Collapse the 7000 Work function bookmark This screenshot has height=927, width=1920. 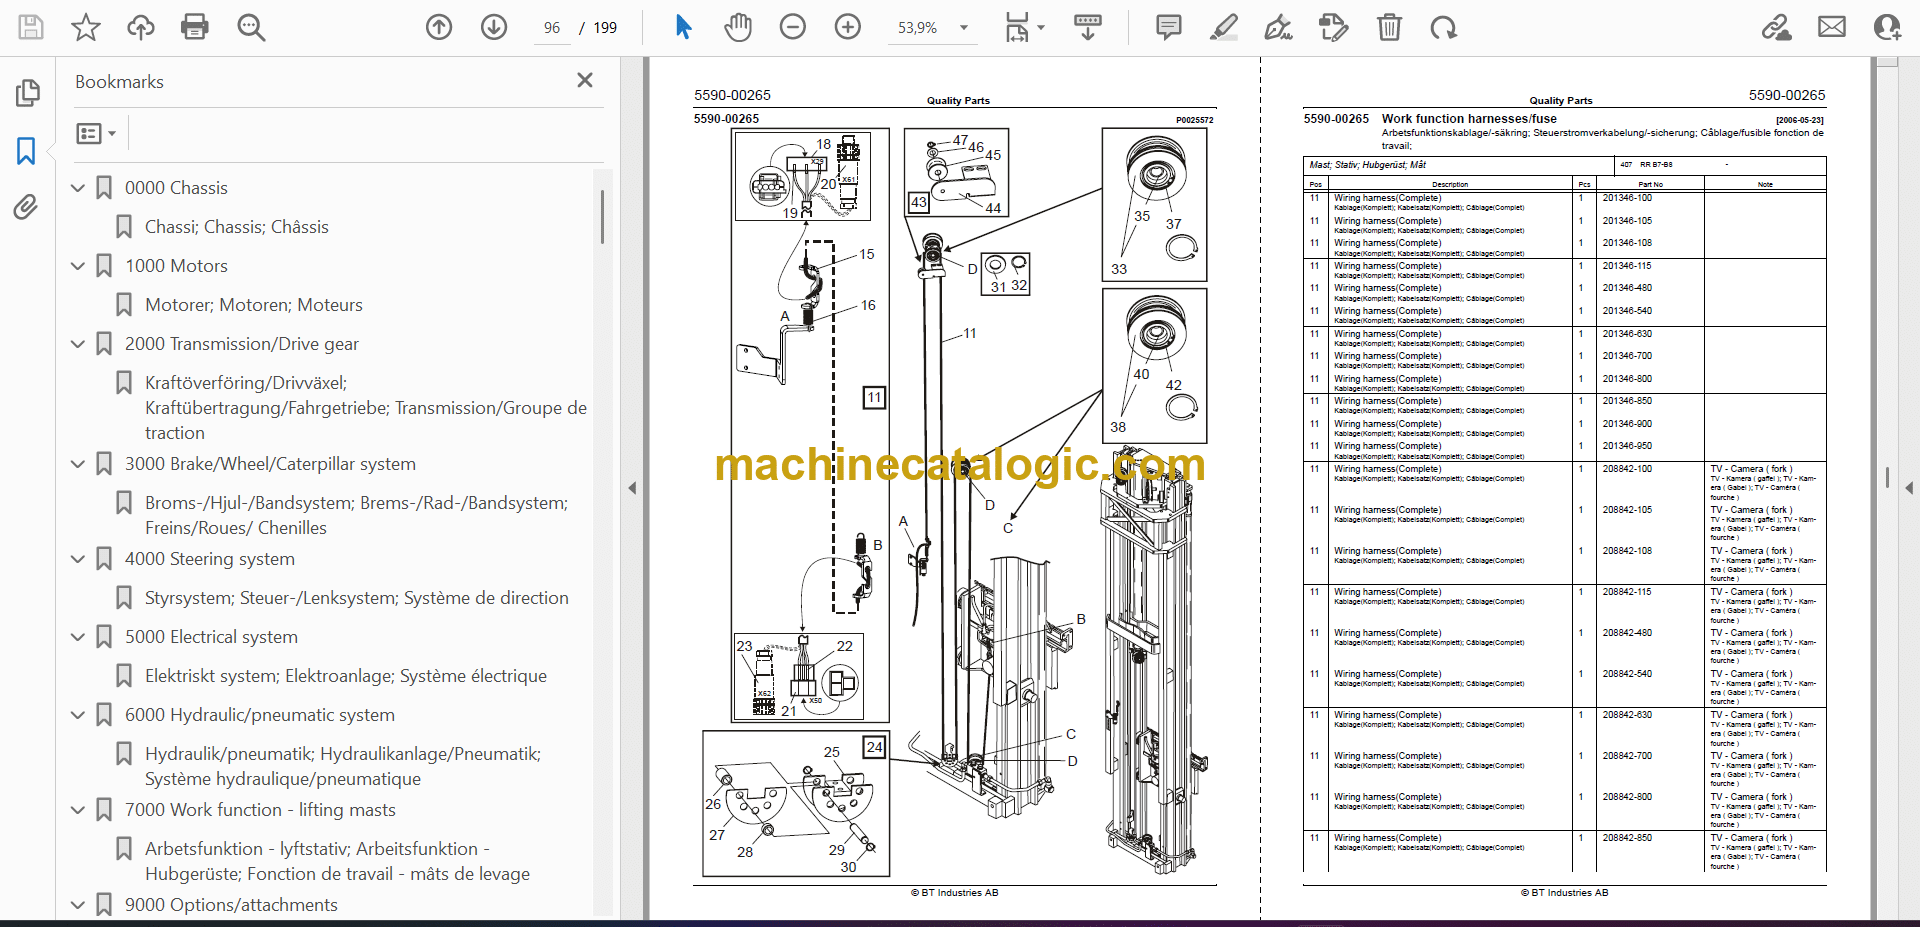point(78,809)
